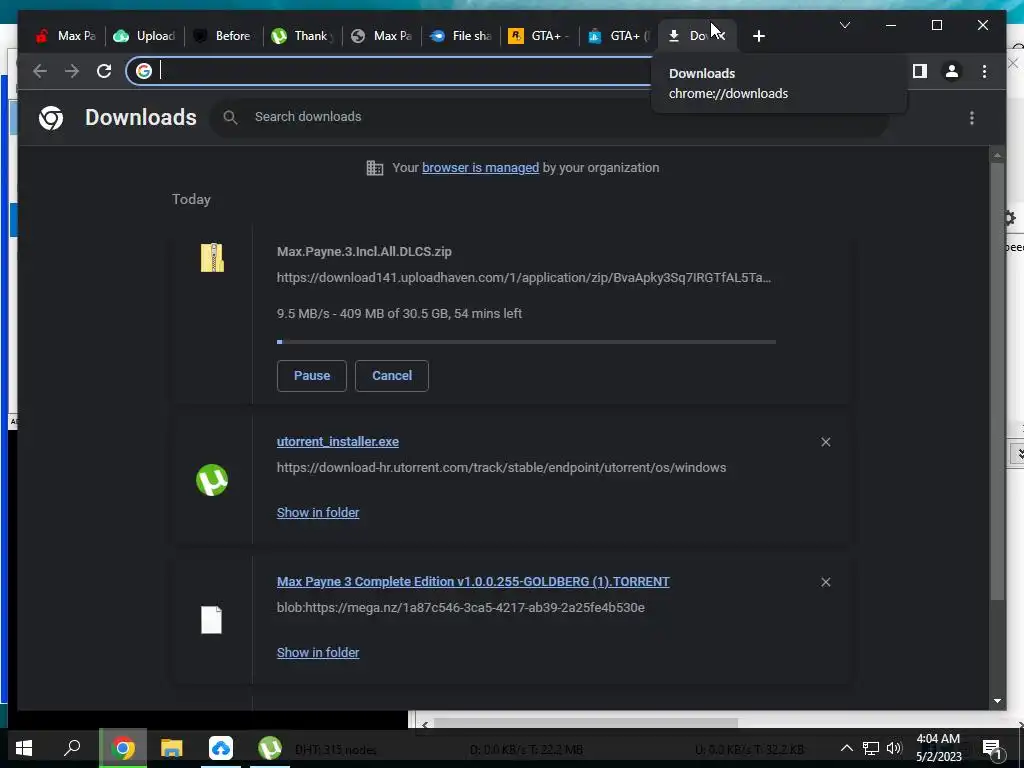Click the network tray icon
The height and width of the screenshot is (768, 1024).
(871, 748)
